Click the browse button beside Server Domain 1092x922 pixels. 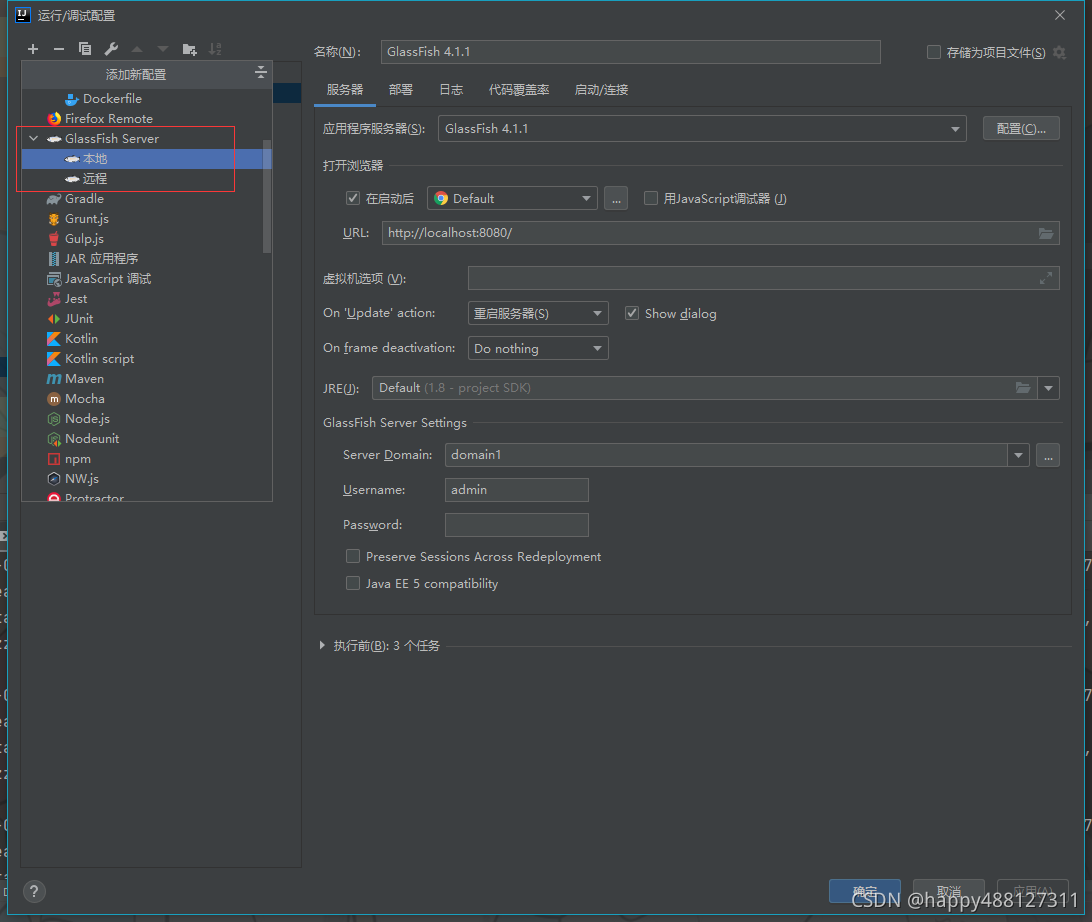click(x=1047, y=455)
